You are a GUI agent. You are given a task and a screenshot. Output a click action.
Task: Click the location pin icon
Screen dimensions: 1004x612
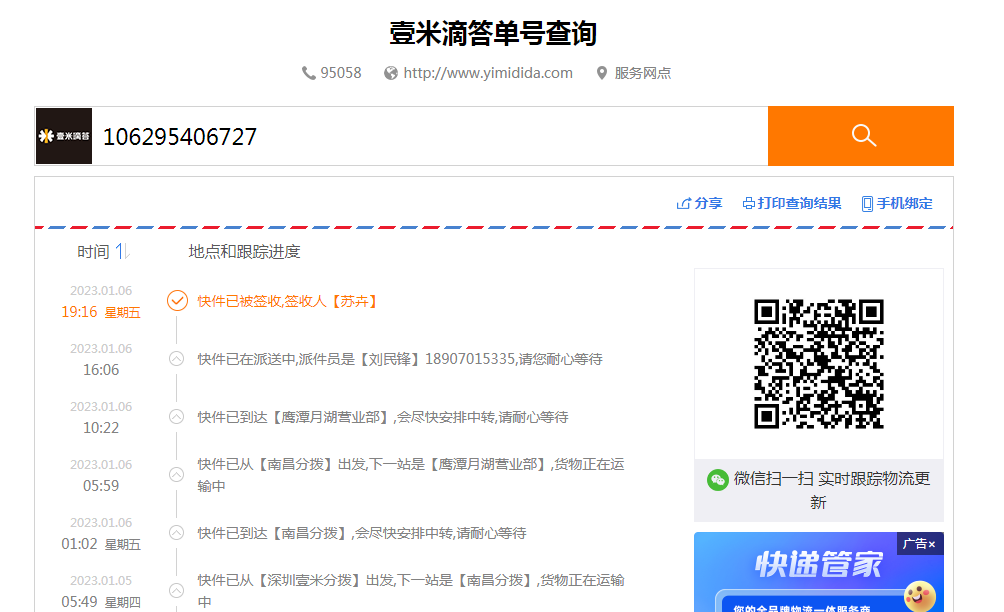601,73
